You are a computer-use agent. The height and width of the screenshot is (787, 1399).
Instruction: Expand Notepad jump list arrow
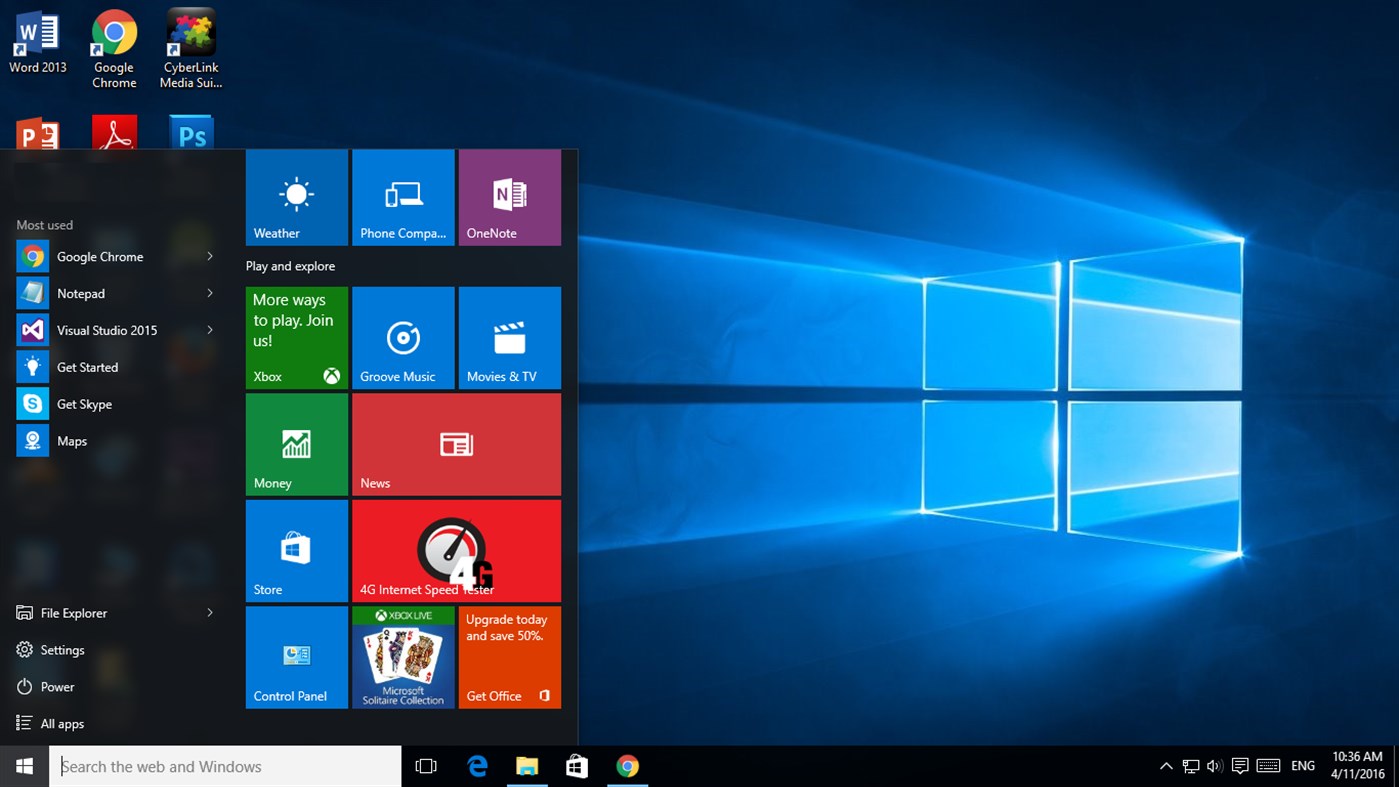click(210, 293)
